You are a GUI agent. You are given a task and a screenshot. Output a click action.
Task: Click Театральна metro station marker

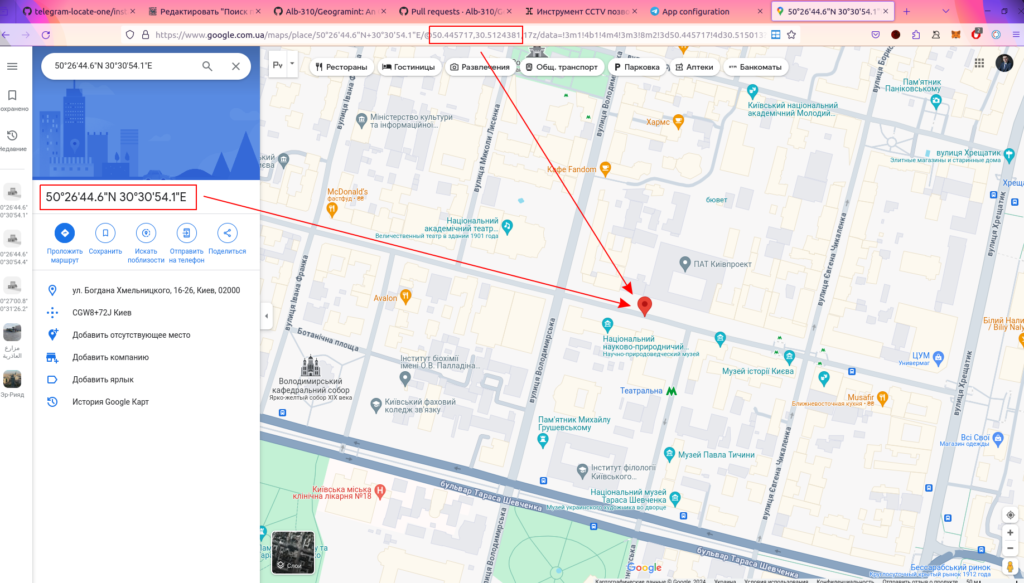(671, 391)
